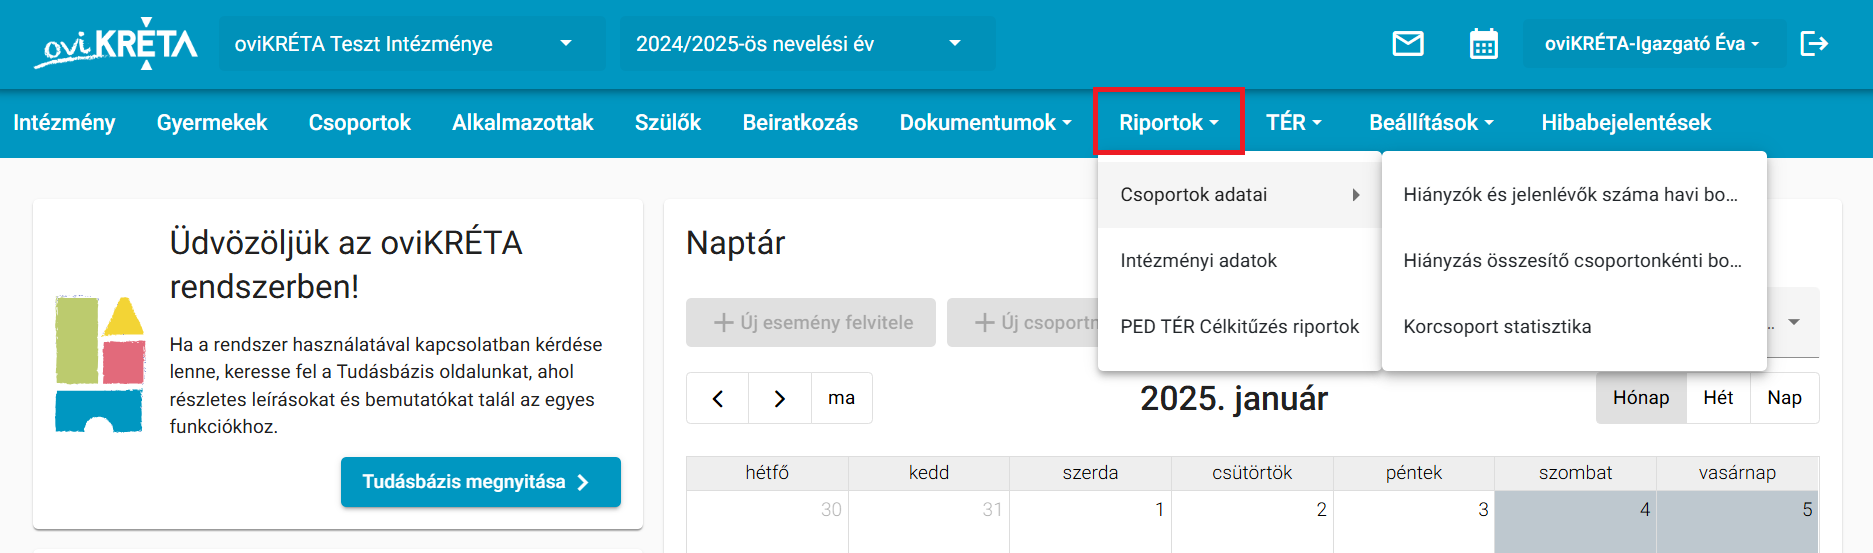Open the Csoportok menu item
Image resolution: width=1873 pixels, height=553 pixels.
click(x=360, y=123)
